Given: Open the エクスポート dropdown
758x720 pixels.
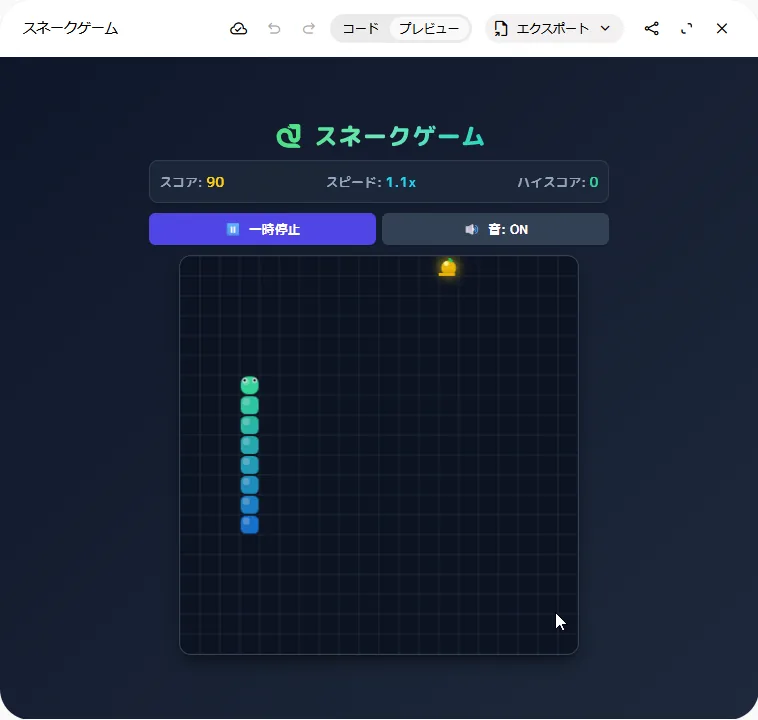Looking at the screenshot, I should click(554, 29).
